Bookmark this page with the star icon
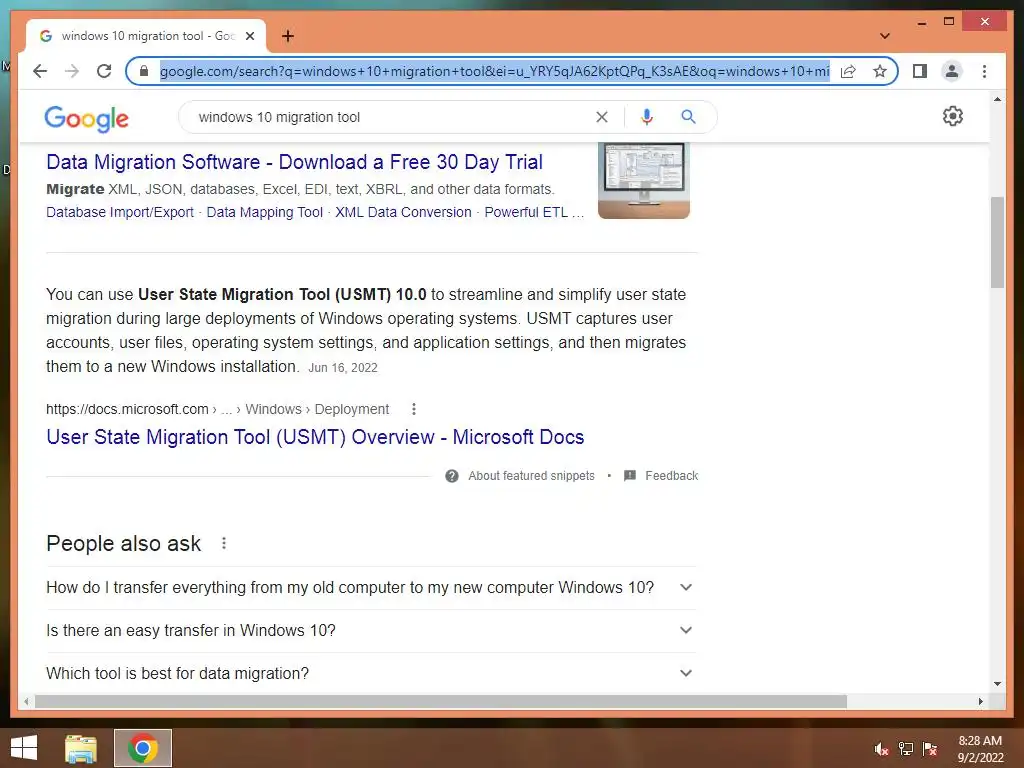 880,71
